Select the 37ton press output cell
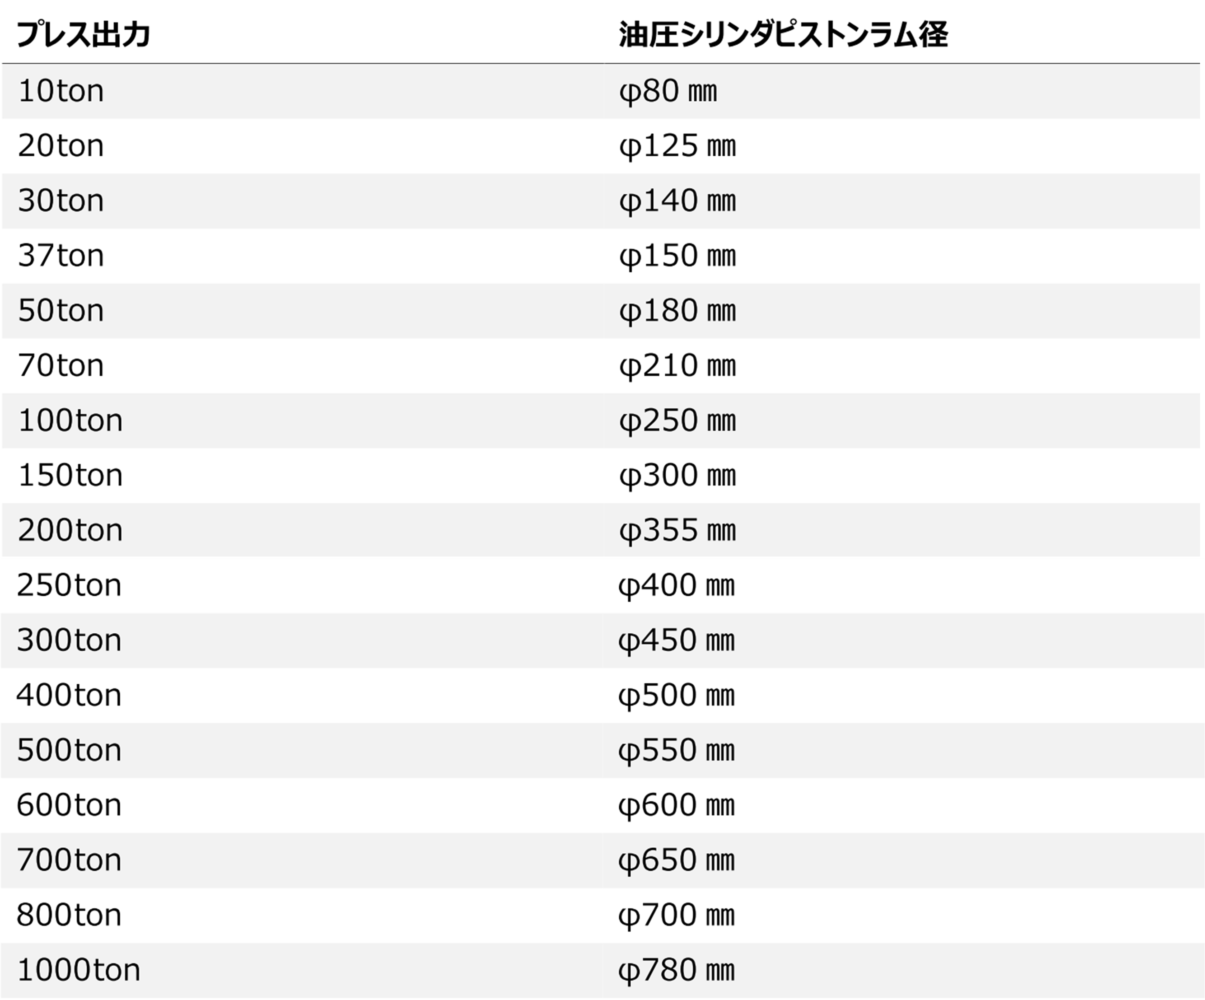This screenshot has height=1000, width=1205. pos(60,256)
